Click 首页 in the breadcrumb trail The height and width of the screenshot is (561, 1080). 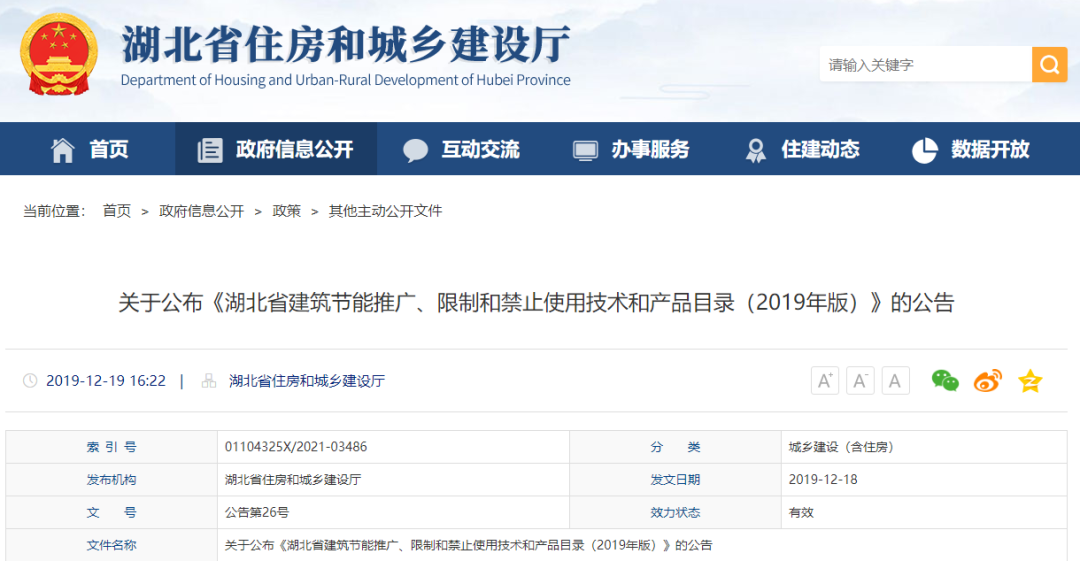[x=117, y=211]
